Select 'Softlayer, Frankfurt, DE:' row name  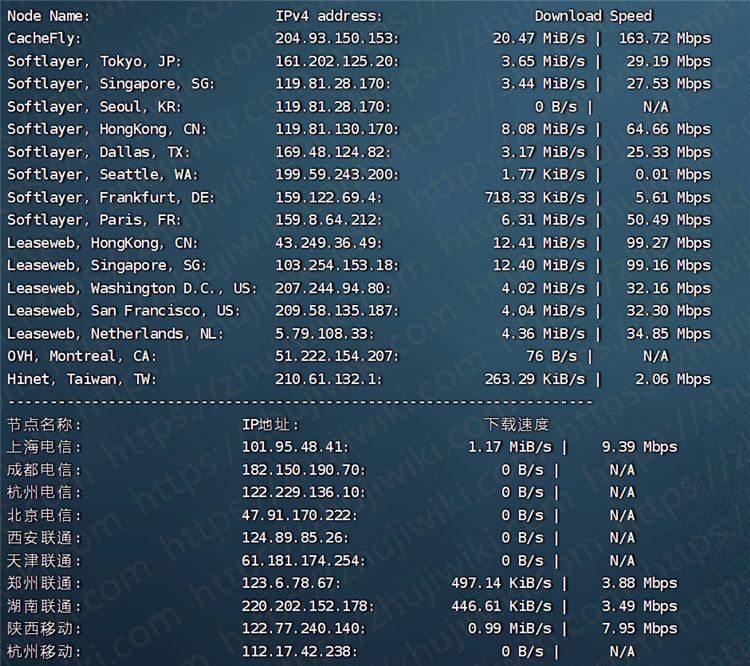(111, 198)
